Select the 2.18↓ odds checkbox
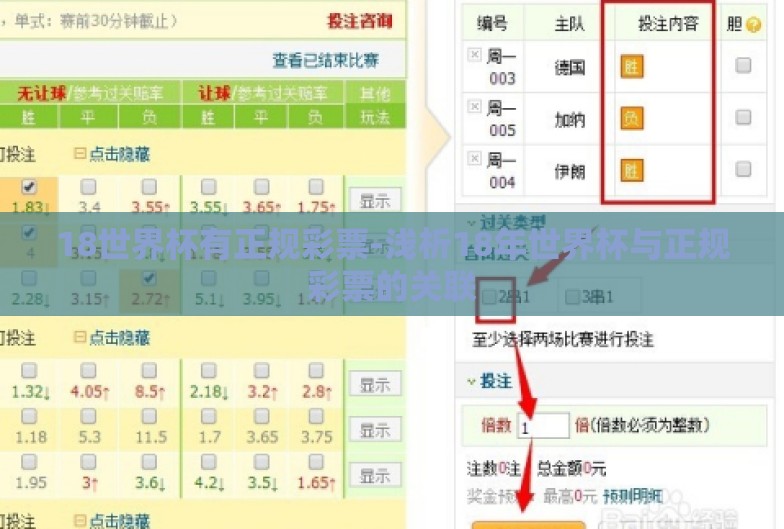This screenshot has width=784, height=529. point(208,370)
